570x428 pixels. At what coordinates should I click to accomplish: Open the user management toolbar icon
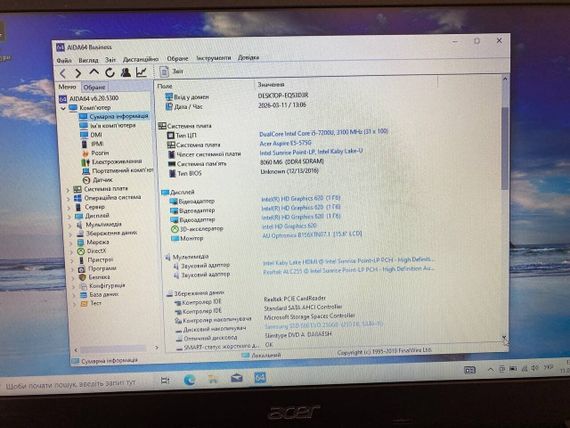pyautogui.click(x=126, y=72)
